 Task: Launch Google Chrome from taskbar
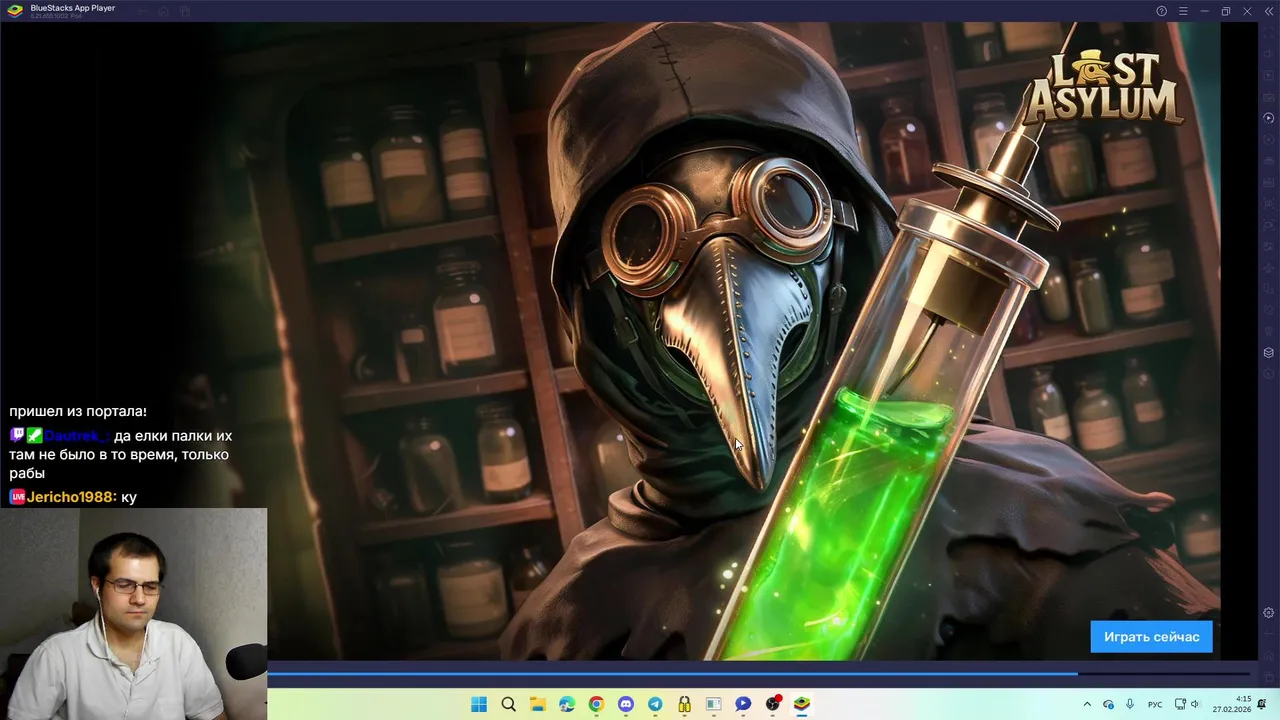click(x=596, y=704)
